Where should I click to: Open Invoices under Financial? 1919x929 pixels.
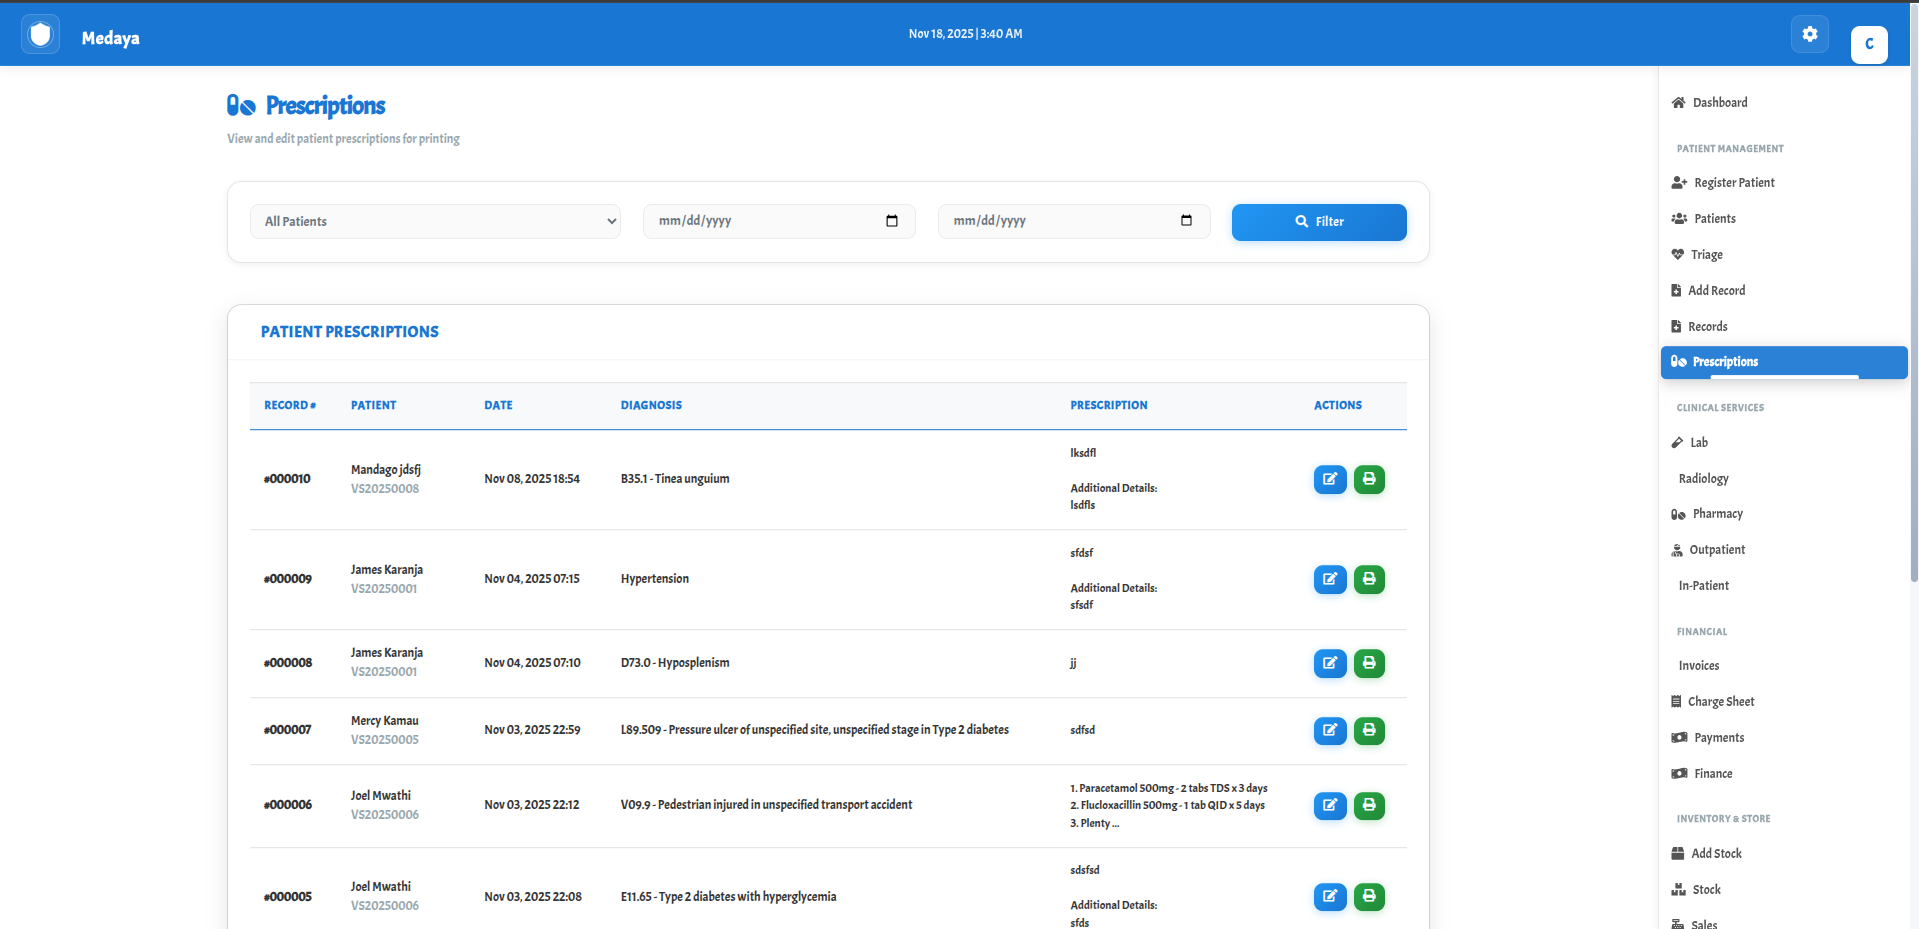[x=1698, y=666]
